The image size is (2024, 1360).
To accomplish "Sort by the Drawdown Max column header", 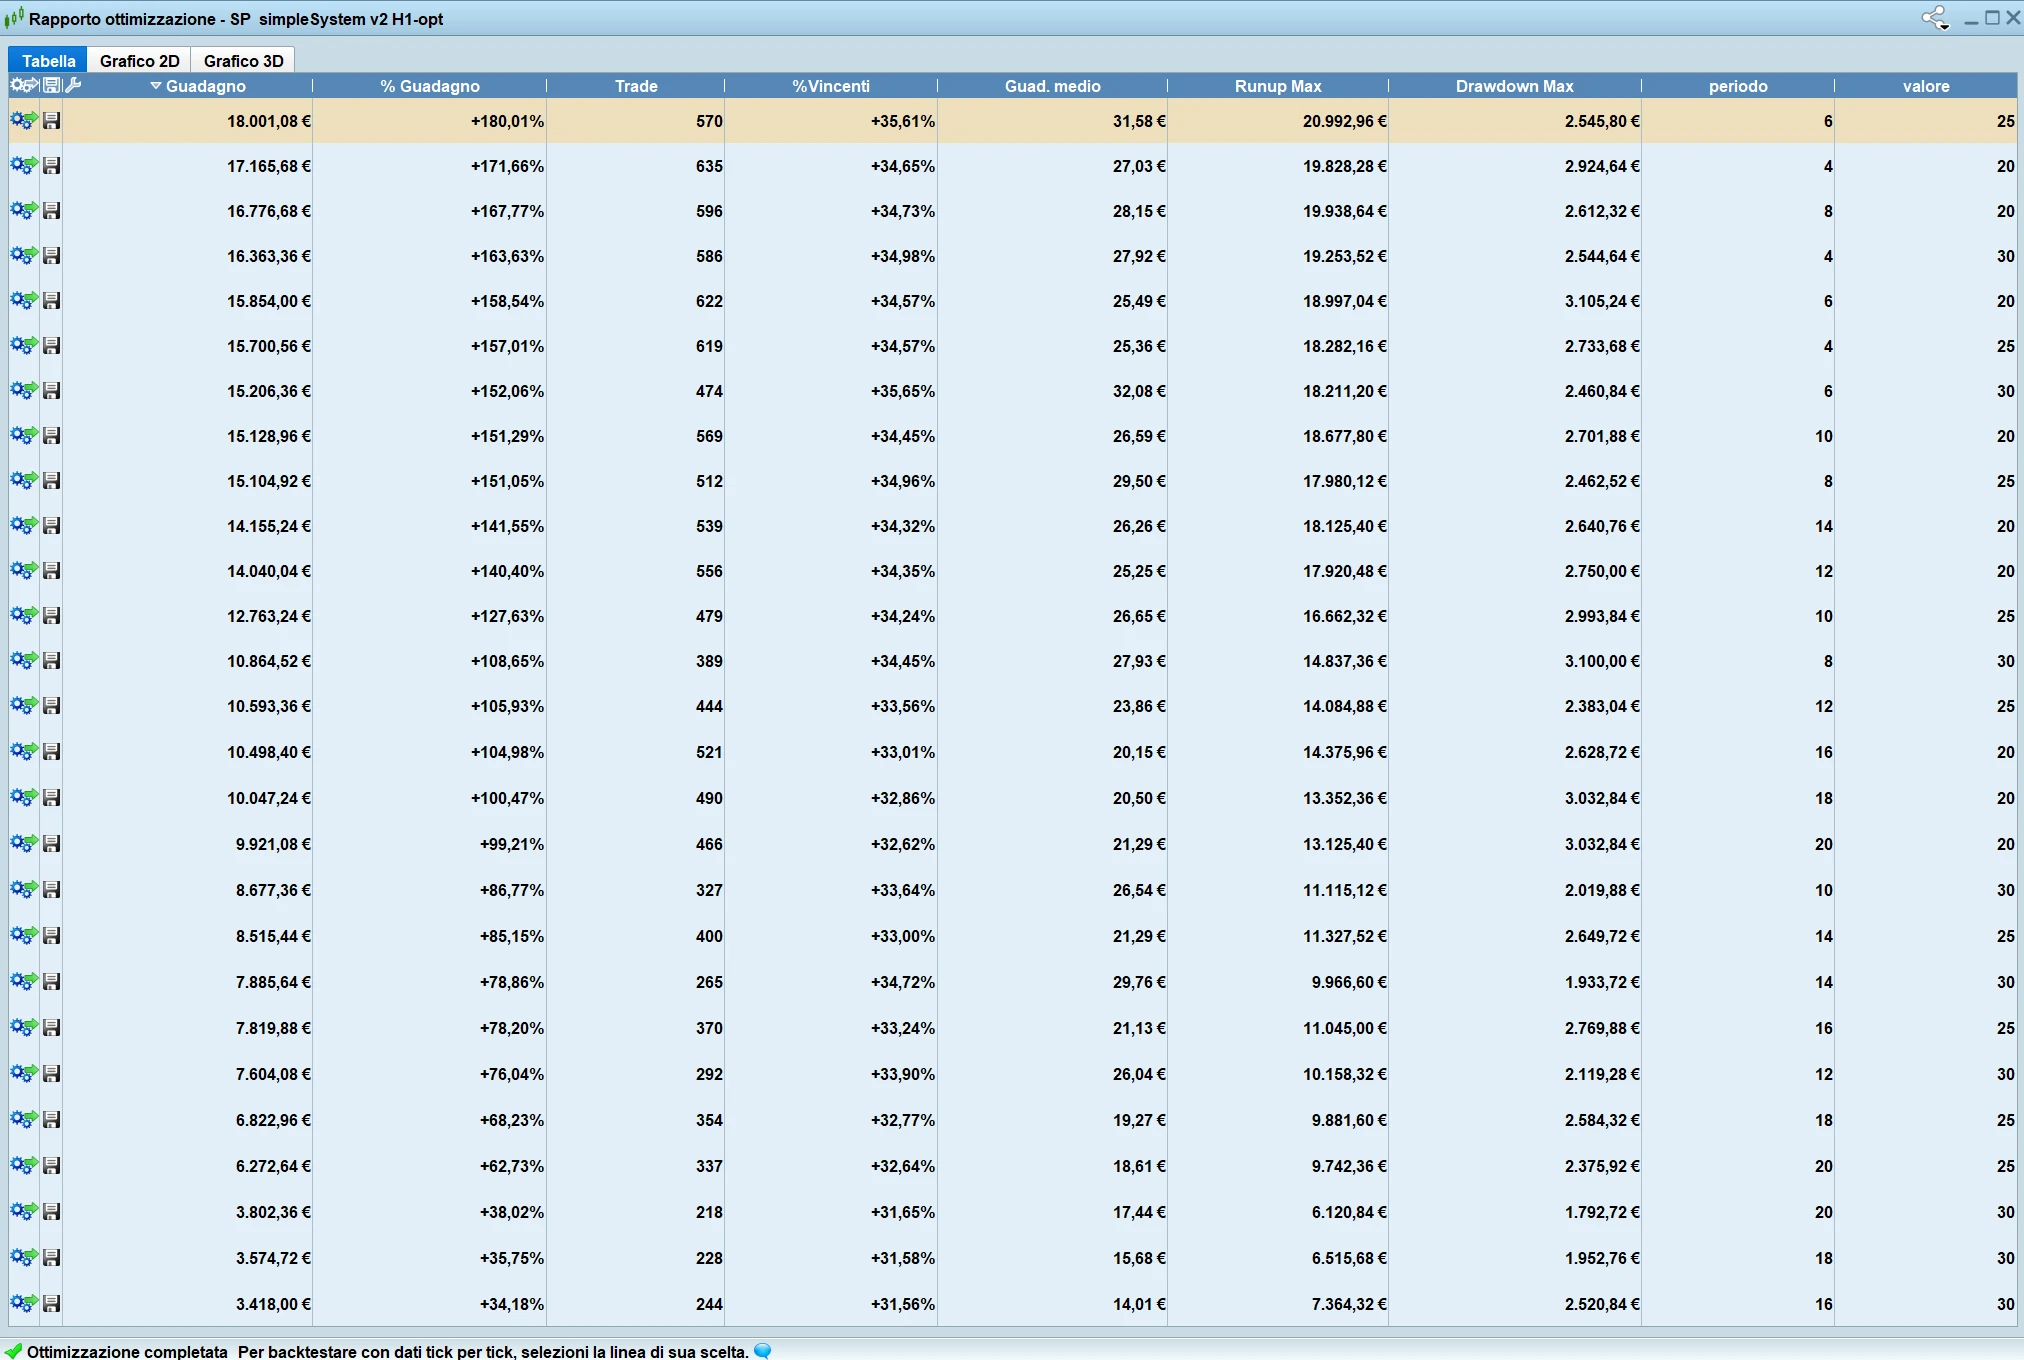I will [x=1514, y=86].
